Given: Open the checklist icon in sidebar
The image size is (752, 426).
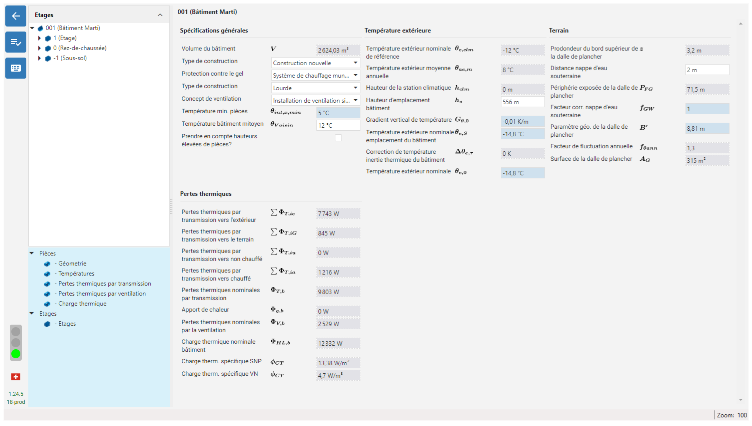Looking at the screenshot, I should coord(15,42).
